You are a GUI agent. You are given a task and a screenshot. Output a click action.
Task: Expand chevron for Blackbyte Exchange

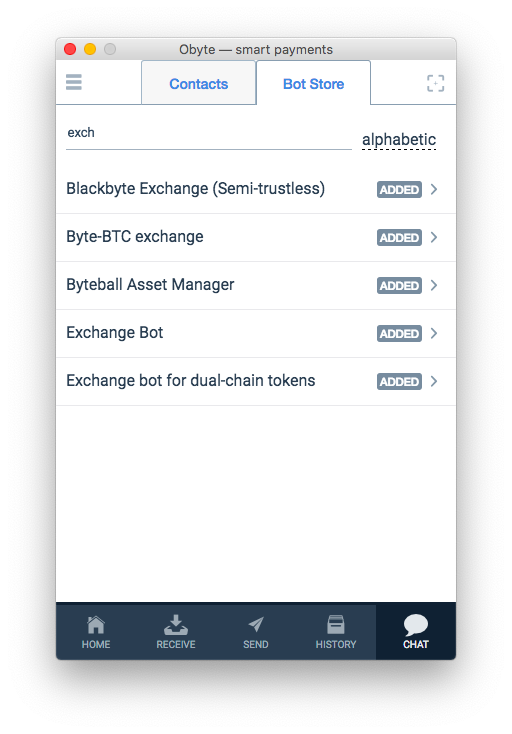[434, 189]
